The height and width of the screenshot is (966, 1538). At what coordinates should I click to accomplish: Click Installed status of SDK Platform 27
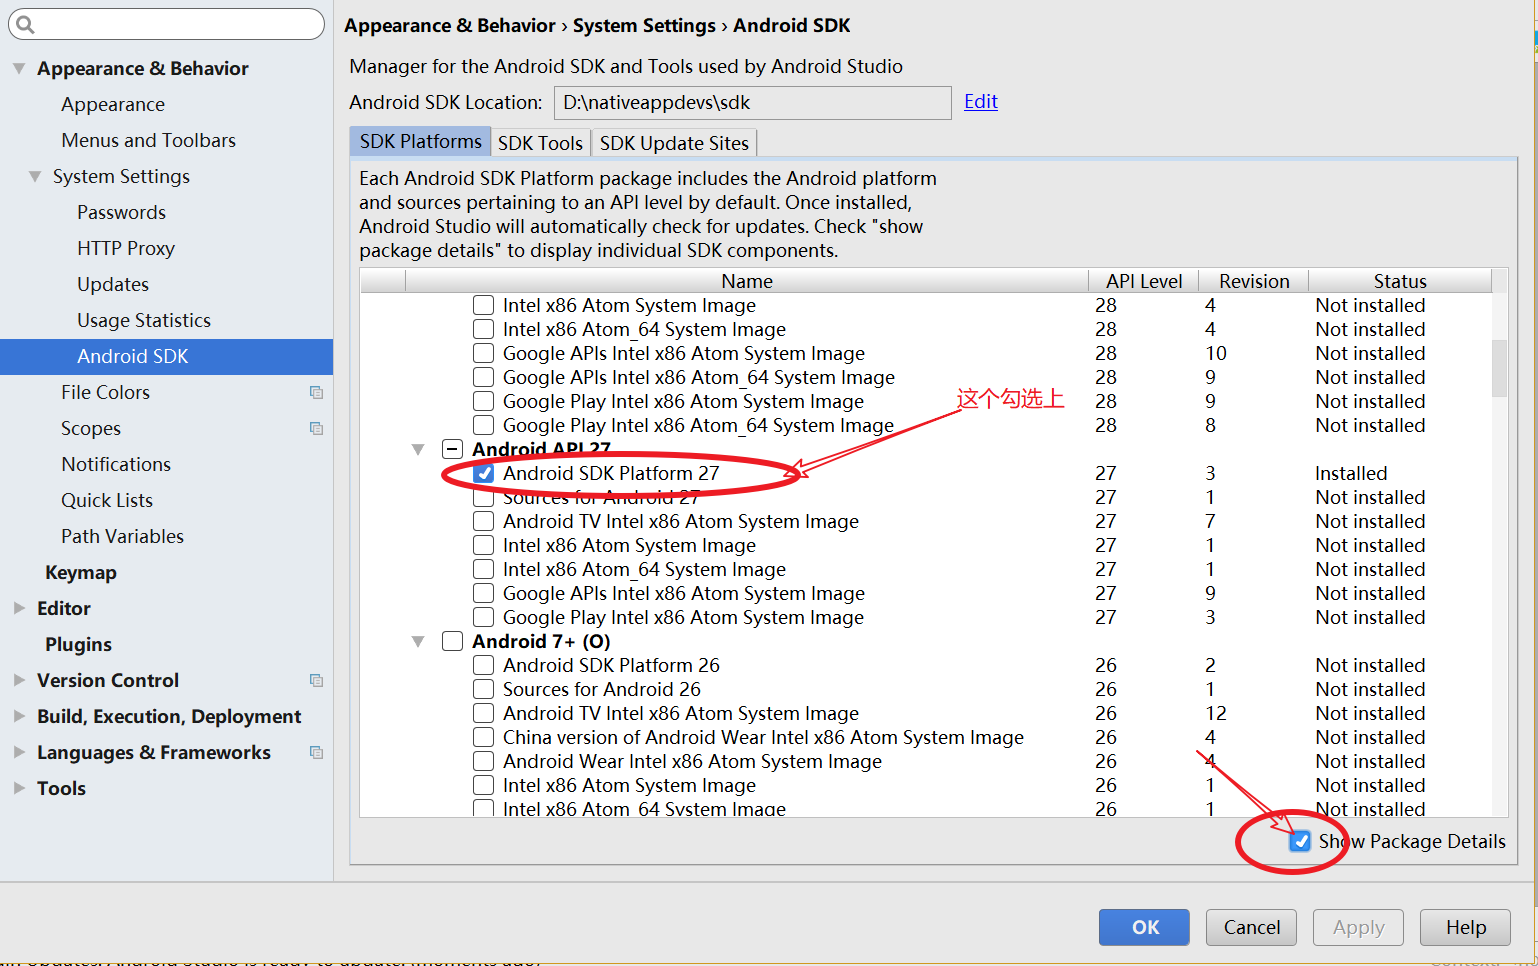click(1351, 473)
